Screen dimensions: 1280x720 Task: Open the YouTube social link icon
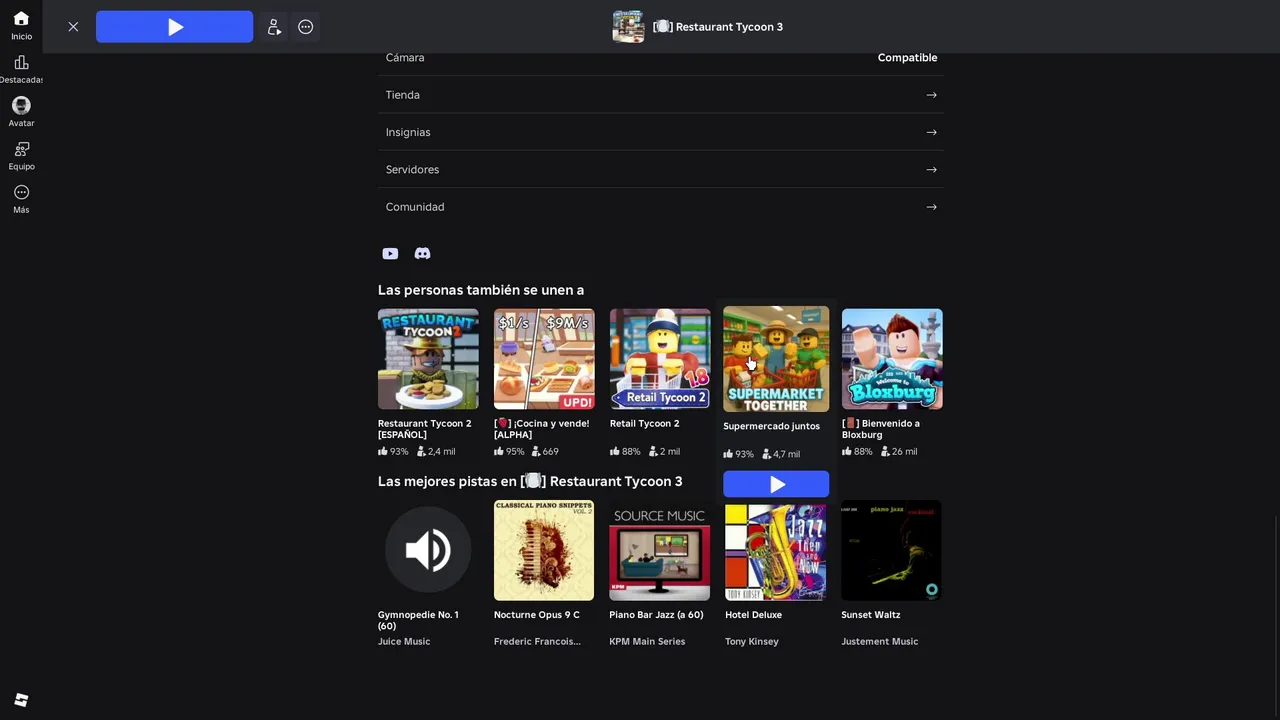390,254
